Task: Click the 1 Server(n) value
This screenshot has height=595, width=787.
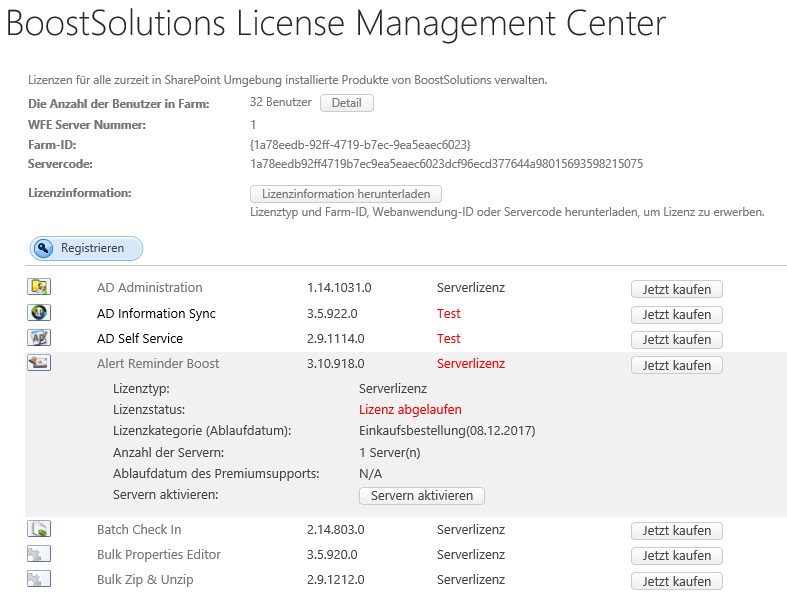Action: (389, 453)
